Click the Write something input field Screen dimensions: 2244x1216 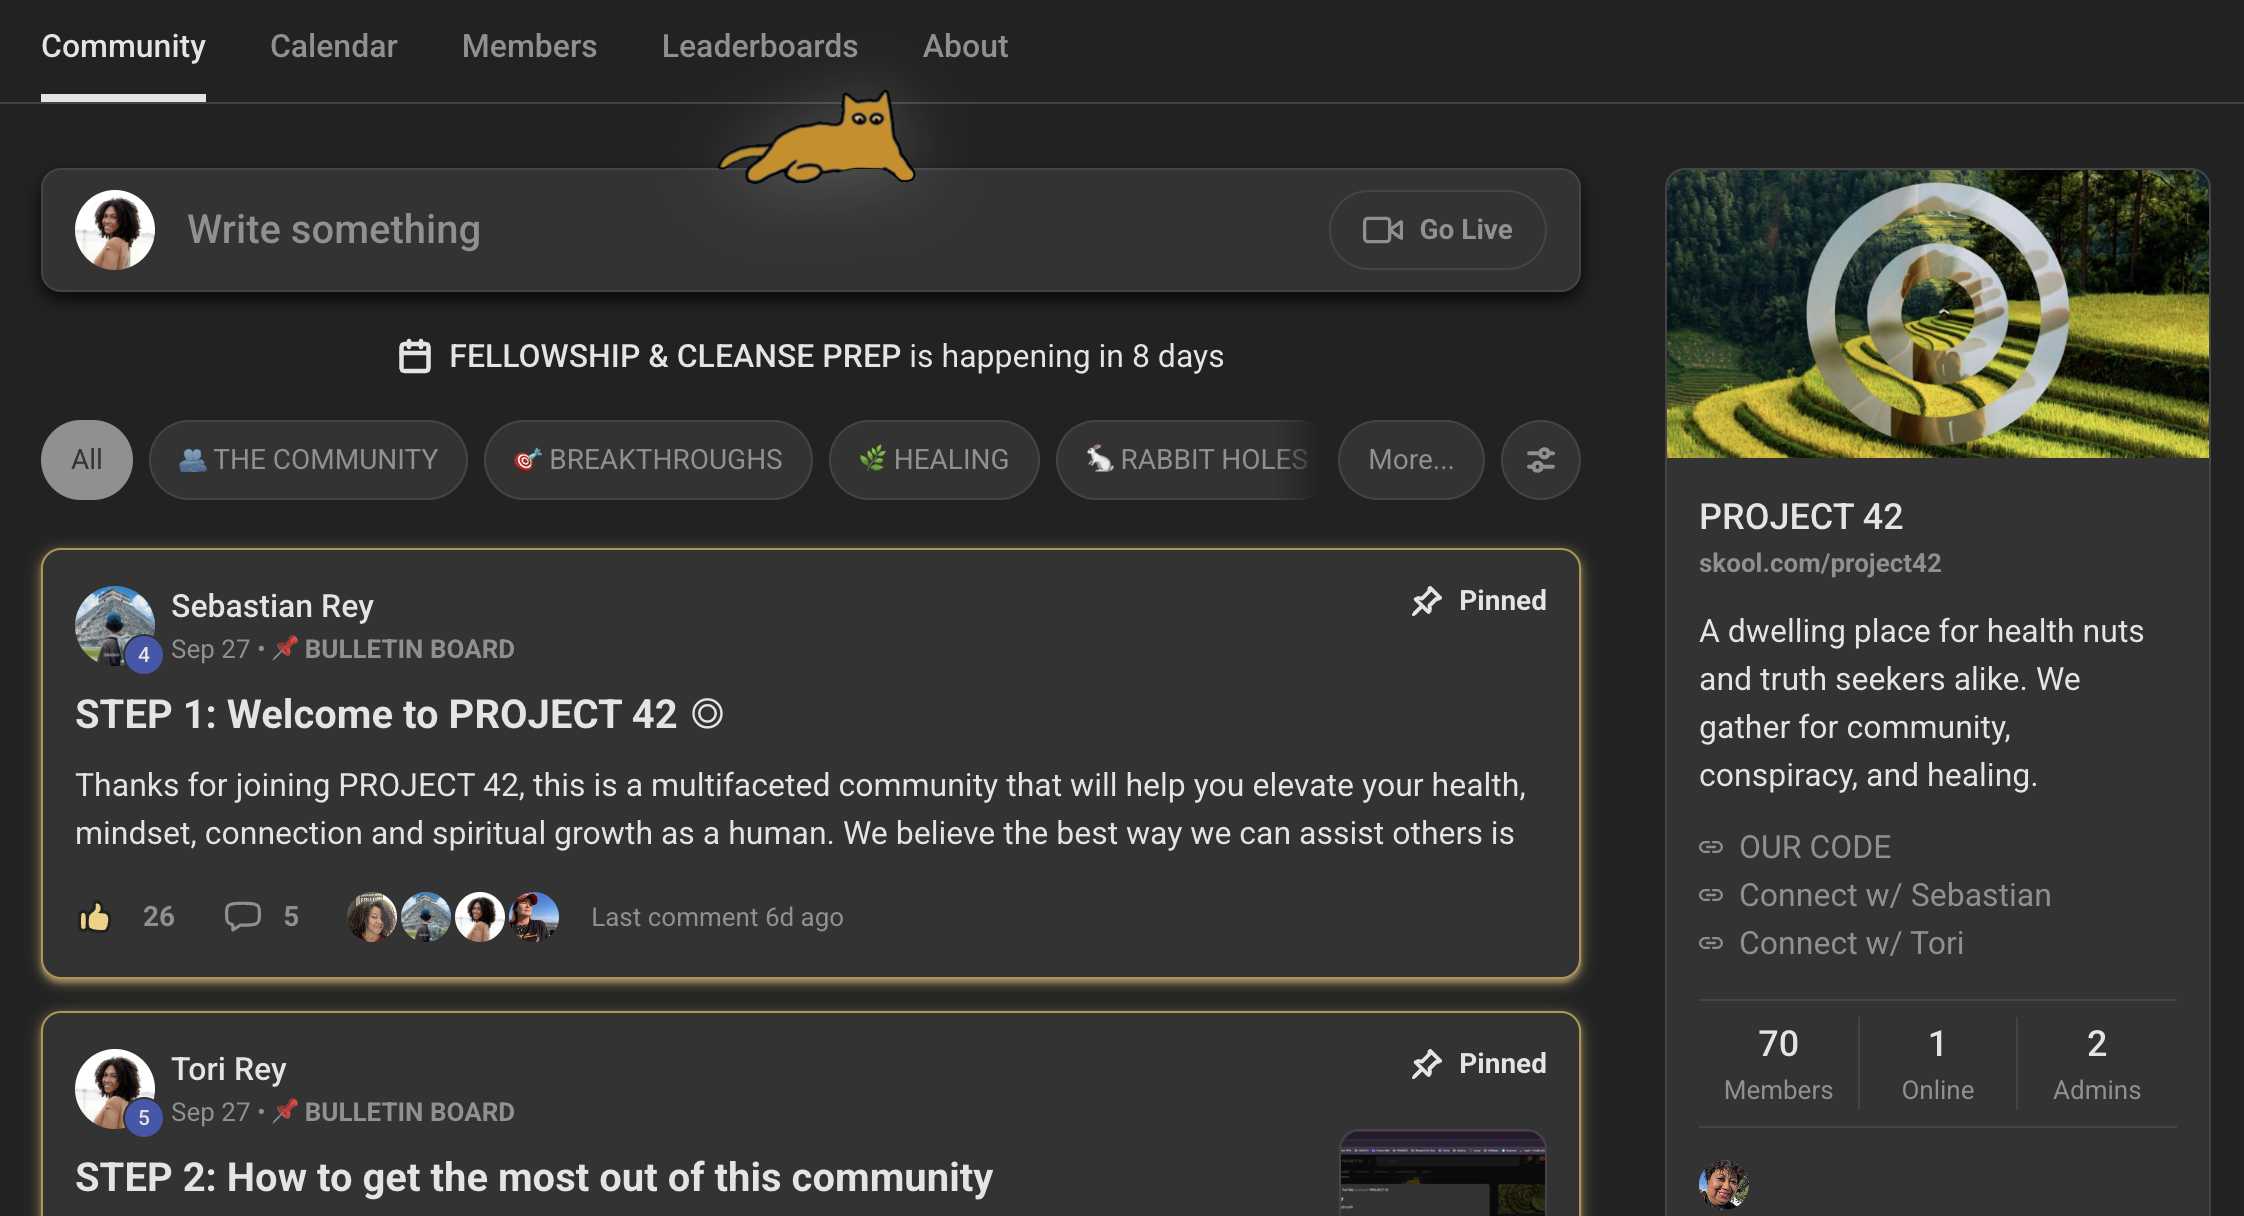point(700,230)
